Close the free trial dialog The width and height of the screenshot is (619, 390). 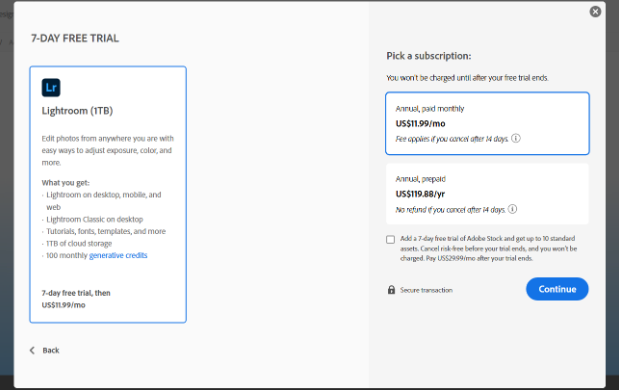click(x=595, y=11)
